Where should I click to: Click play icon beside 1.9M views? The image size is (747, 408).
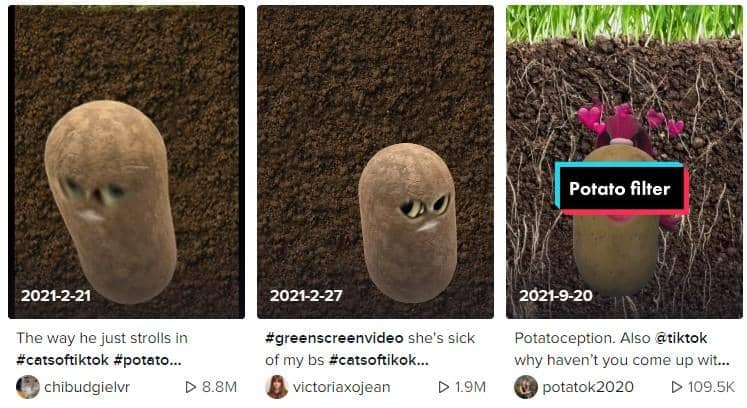pyautogui.click(x=444, y=387)
